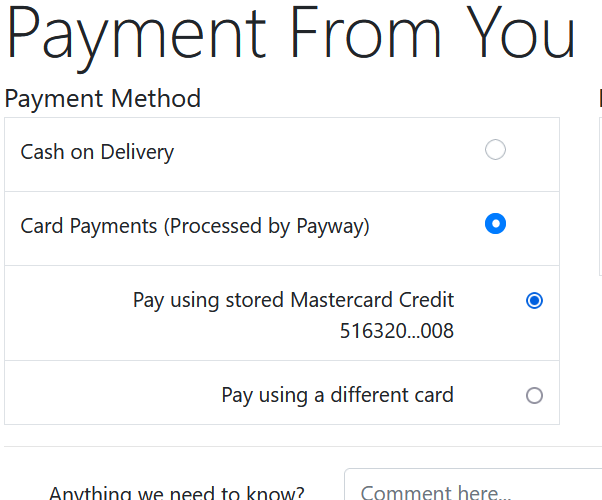Image resolution: width=602 pixels, height=500 pixels.
Task: Click the Comment here text field
Action: 473,486
